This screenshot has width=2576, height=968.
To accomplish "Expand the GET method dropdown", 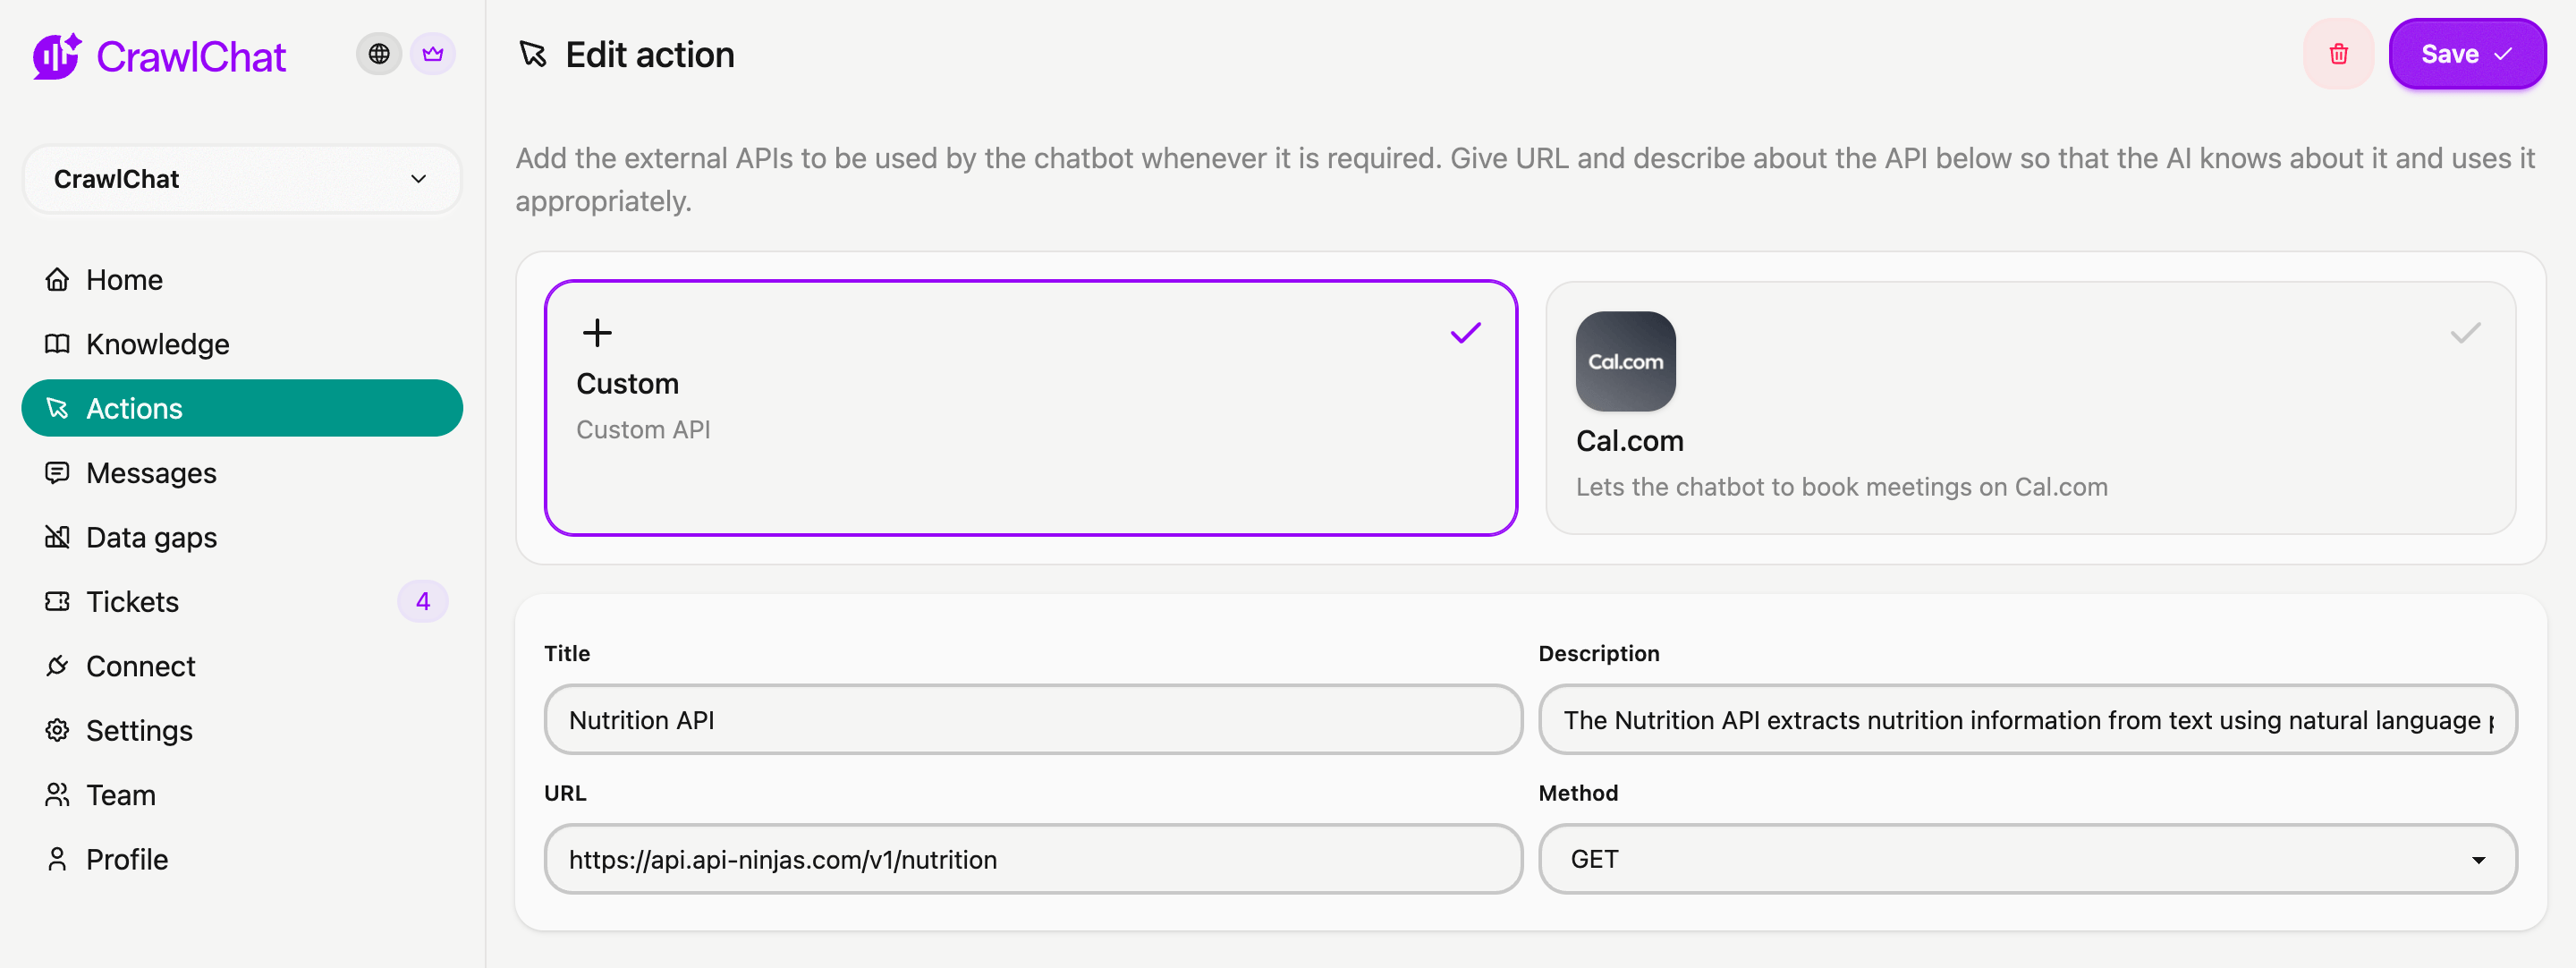I will (x=2026, y=859).
